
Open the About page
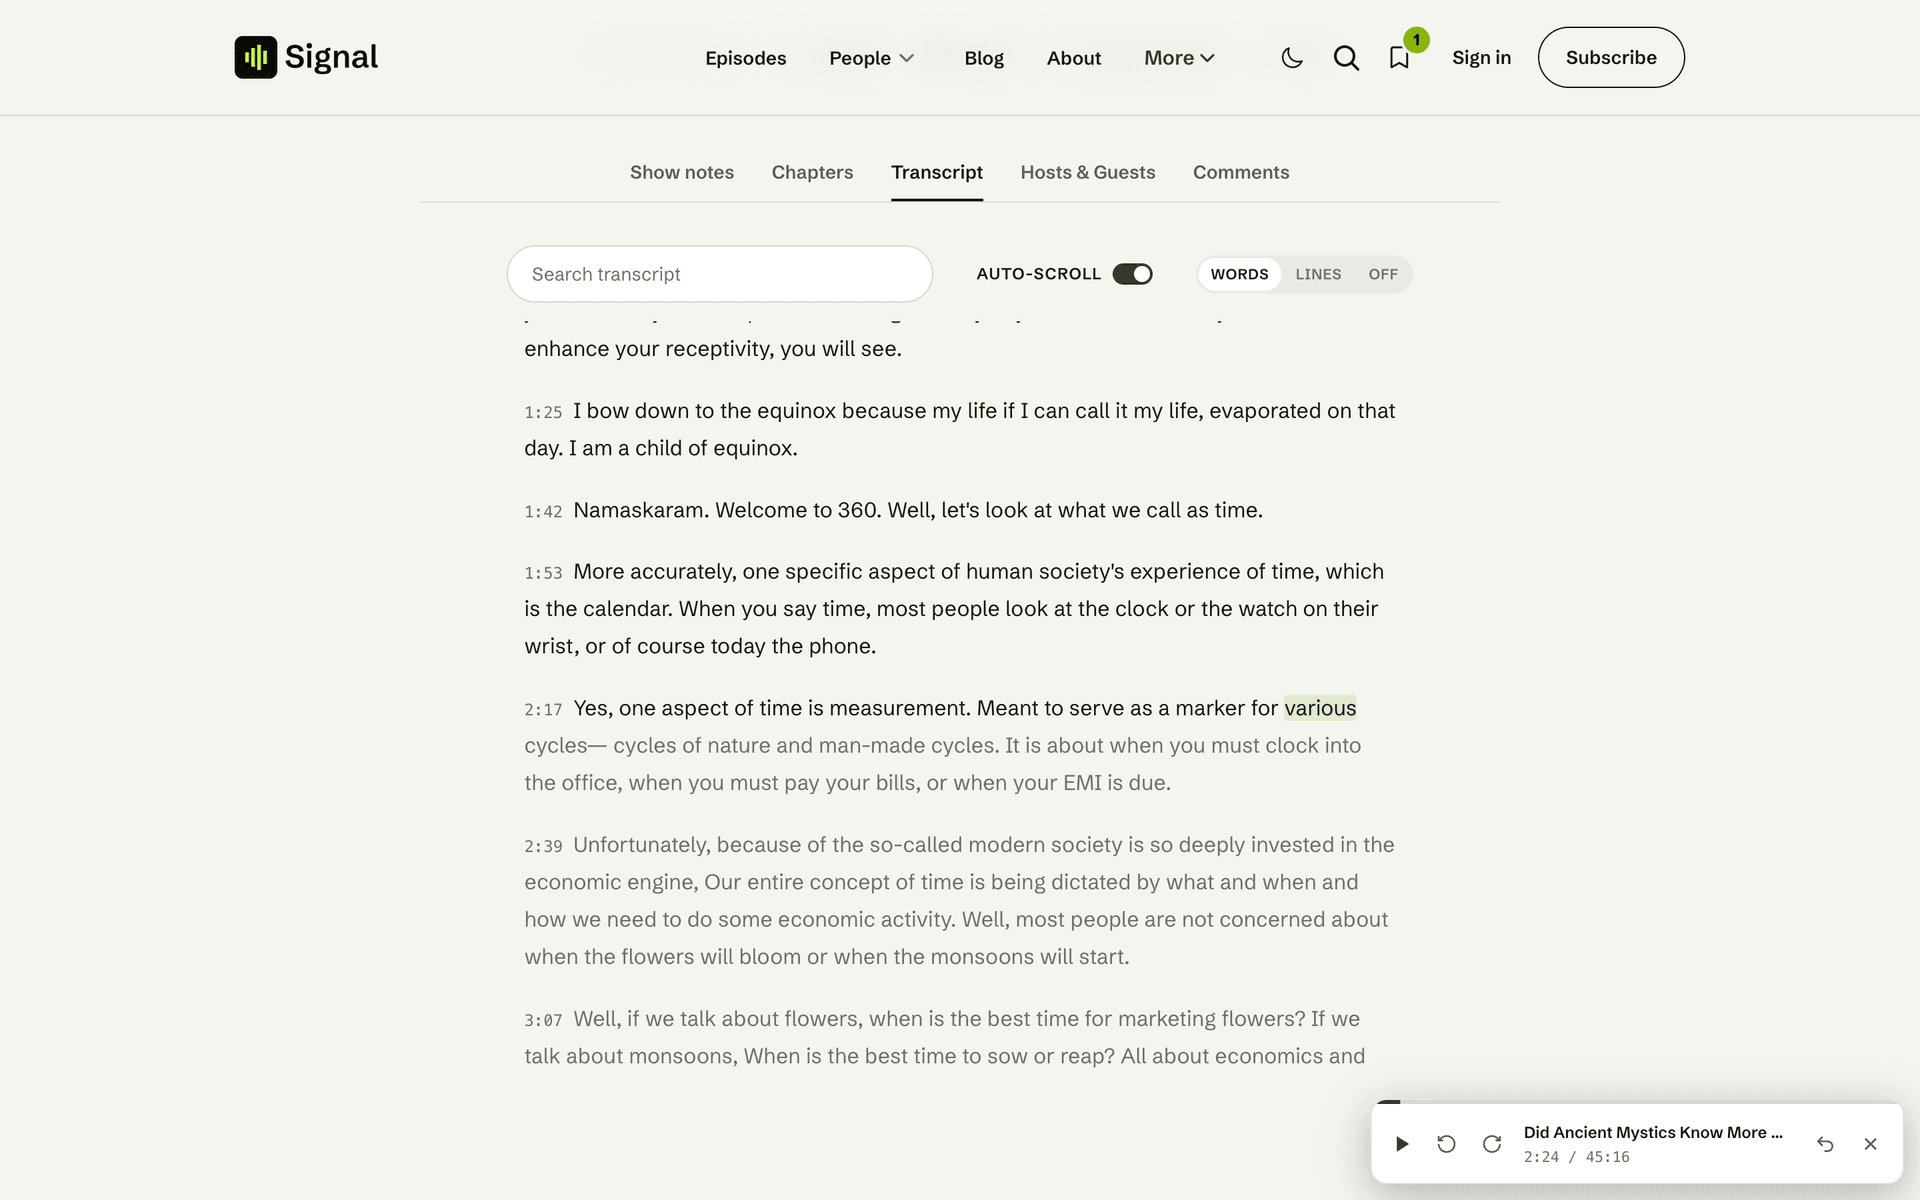pos(1074,58)
